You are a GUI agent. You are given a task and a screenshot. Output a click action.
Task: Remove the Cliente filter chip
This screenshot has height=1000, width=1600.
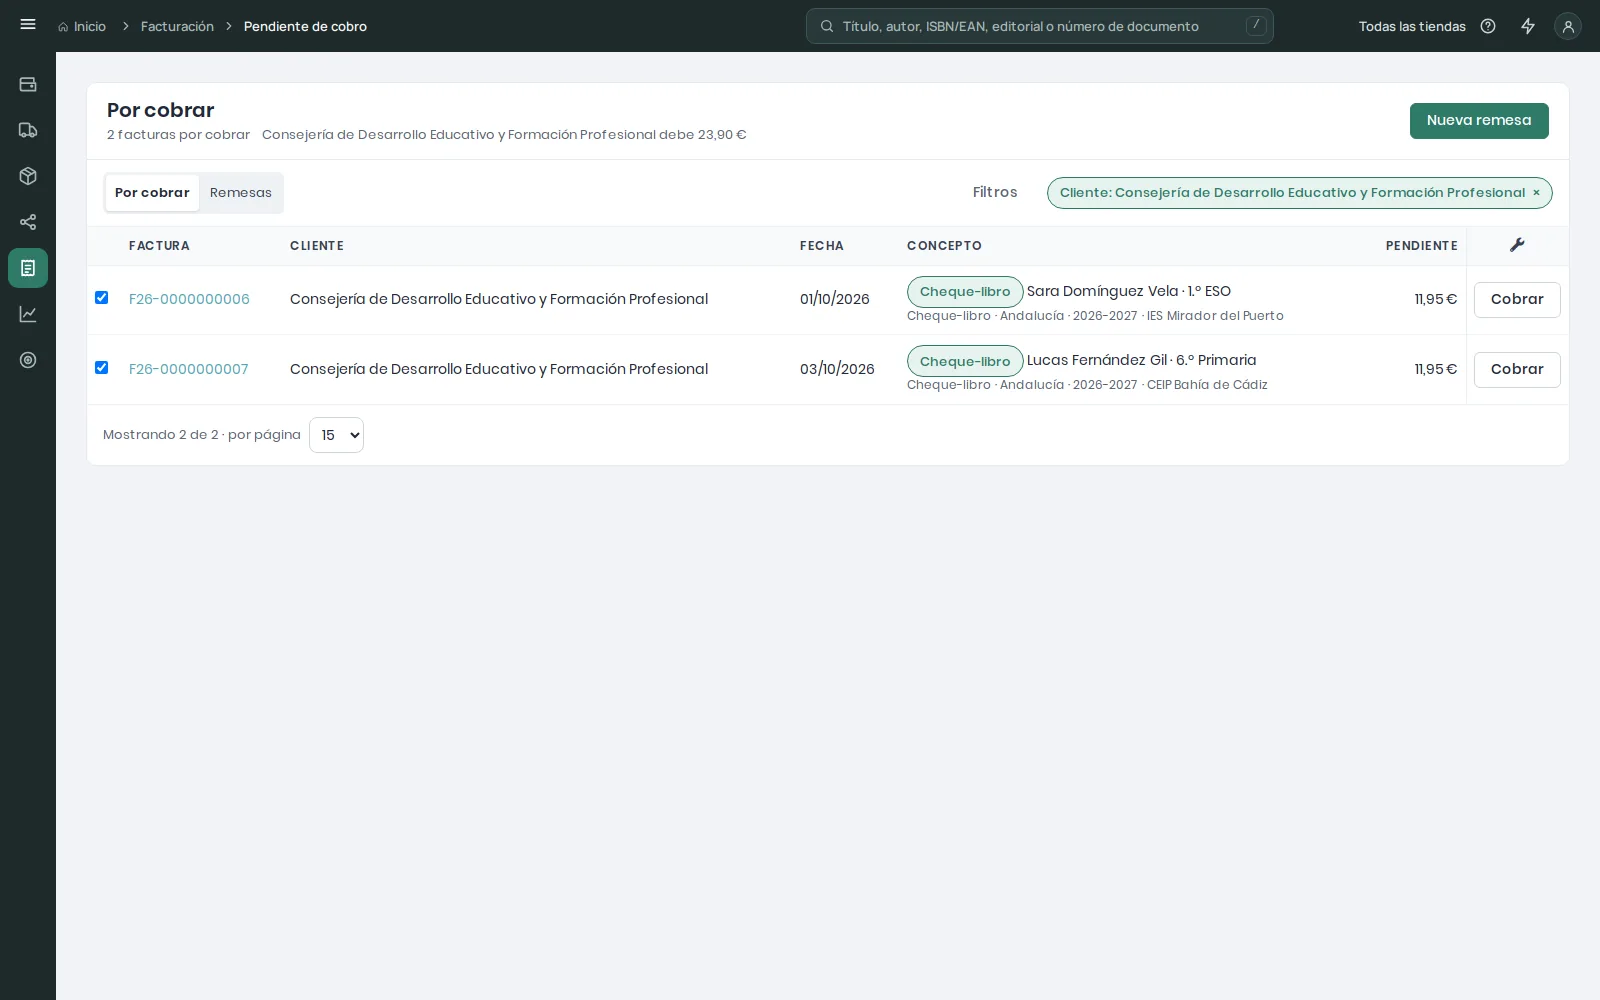tap(1536, 193)
